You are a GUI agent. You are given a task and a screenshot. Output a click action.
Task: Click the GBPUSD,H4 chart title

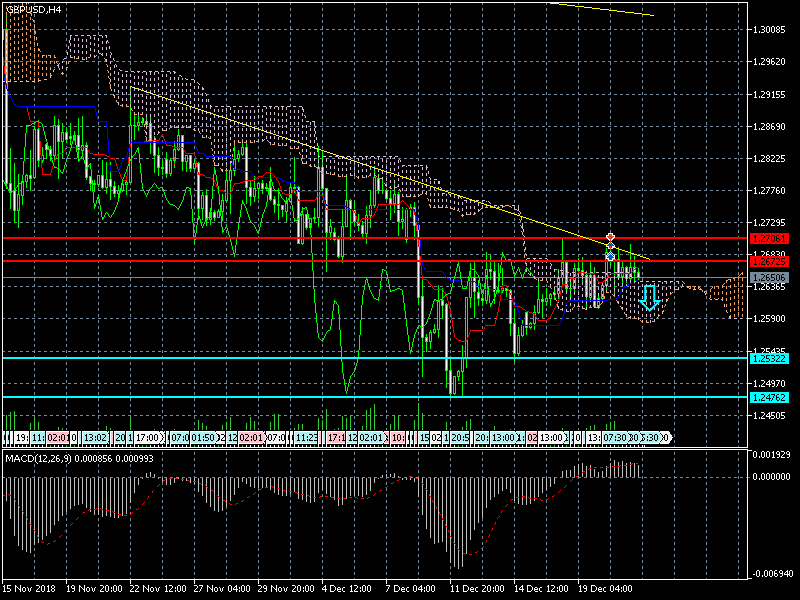click(x=33, y=8)
